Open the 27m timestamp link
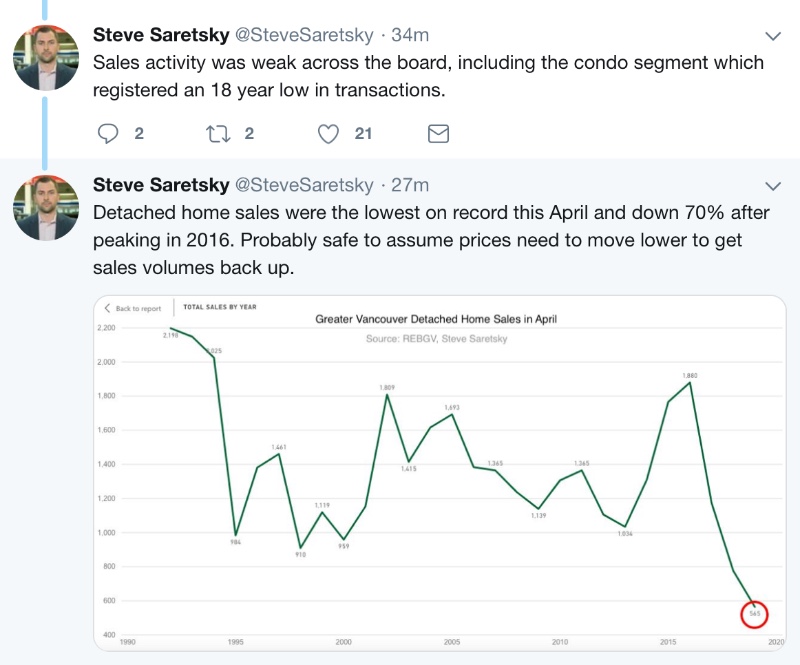Image resolution: width=800 pixels, height=665 pixels. [x=410, y=185]
